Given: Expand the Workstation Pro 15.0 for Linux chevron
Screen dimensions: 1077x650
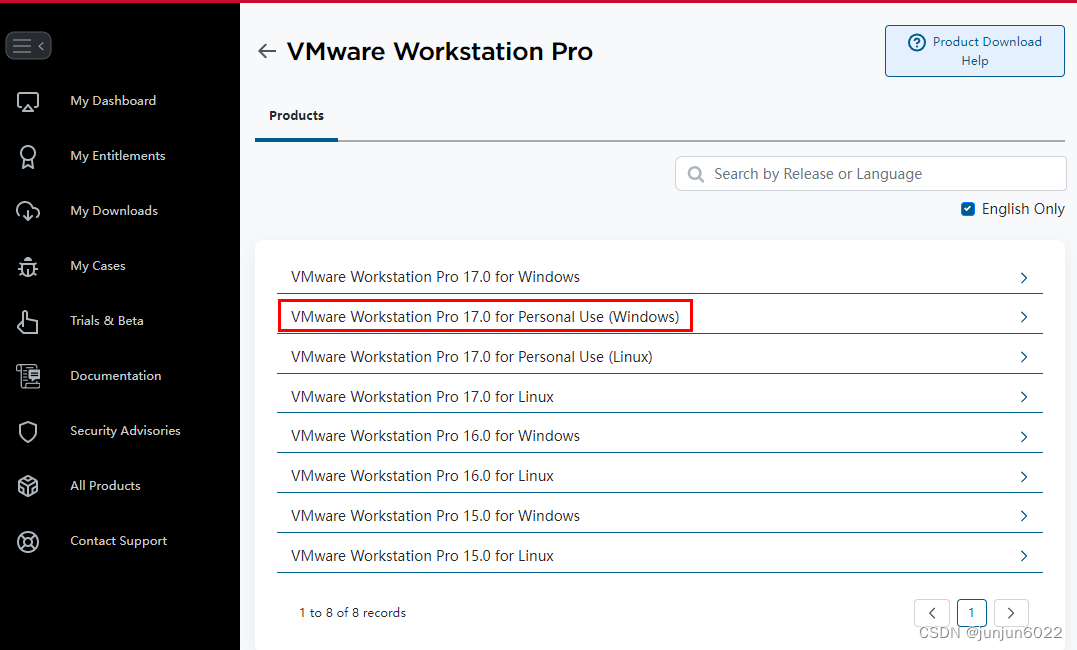Looking at the screenshot, I should point(1023,556).
